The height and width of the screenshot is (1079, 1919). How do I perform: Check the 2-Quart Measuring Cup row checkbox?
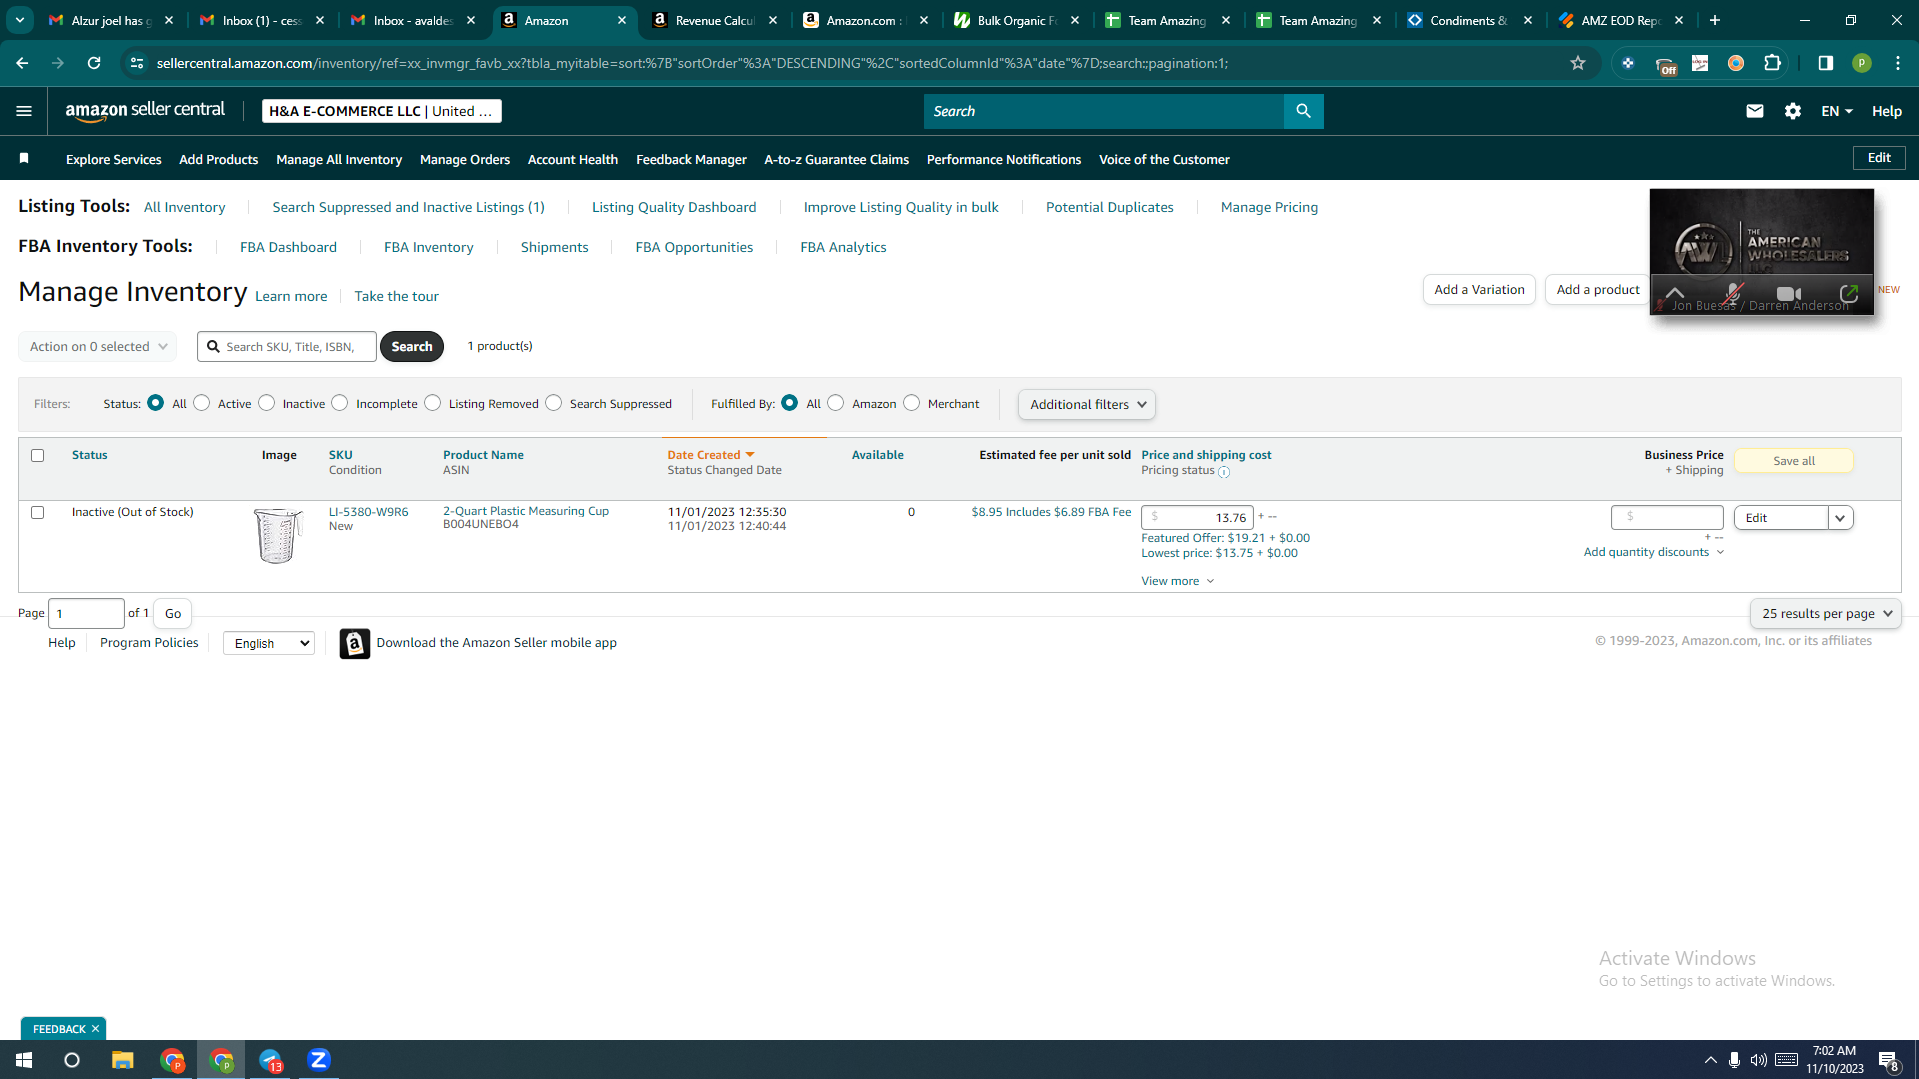coord(38,512)
